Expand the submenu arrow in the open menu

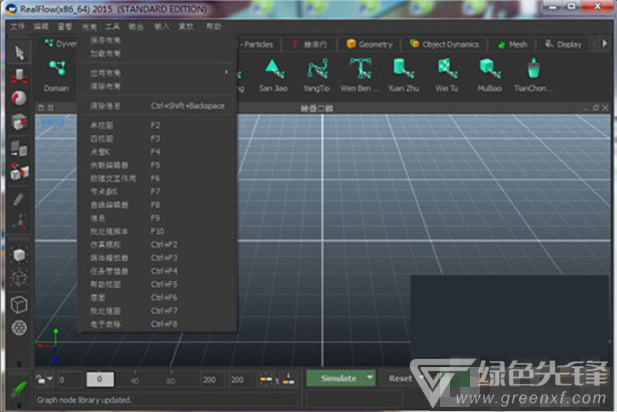coord(226,72)
